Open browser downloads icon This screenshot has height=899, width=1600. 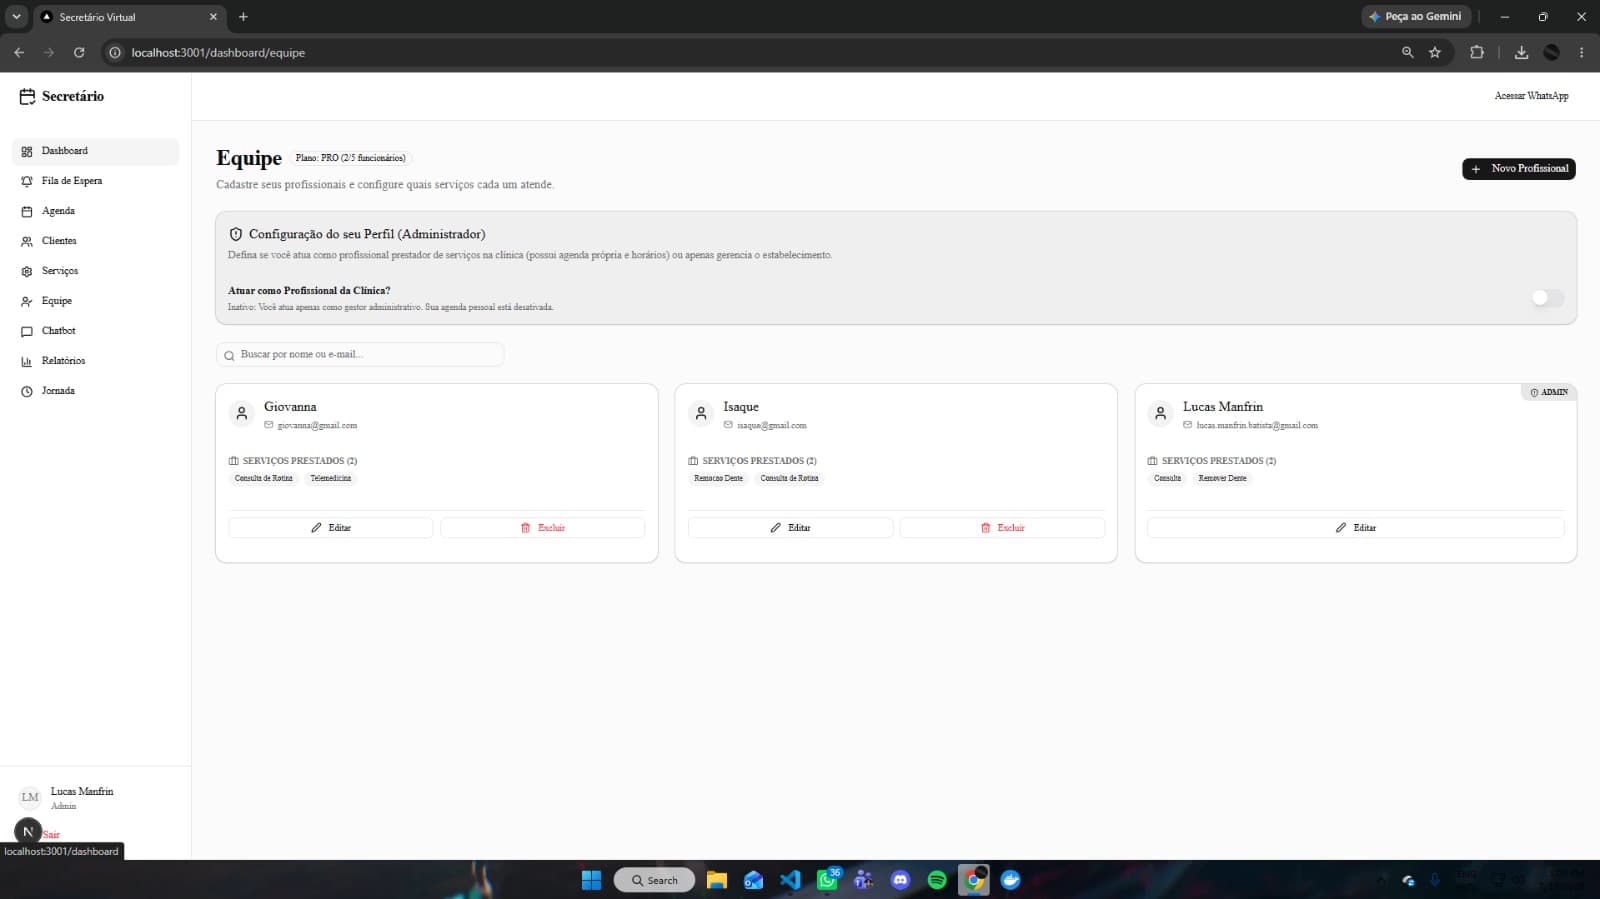tap(1521, 53)
